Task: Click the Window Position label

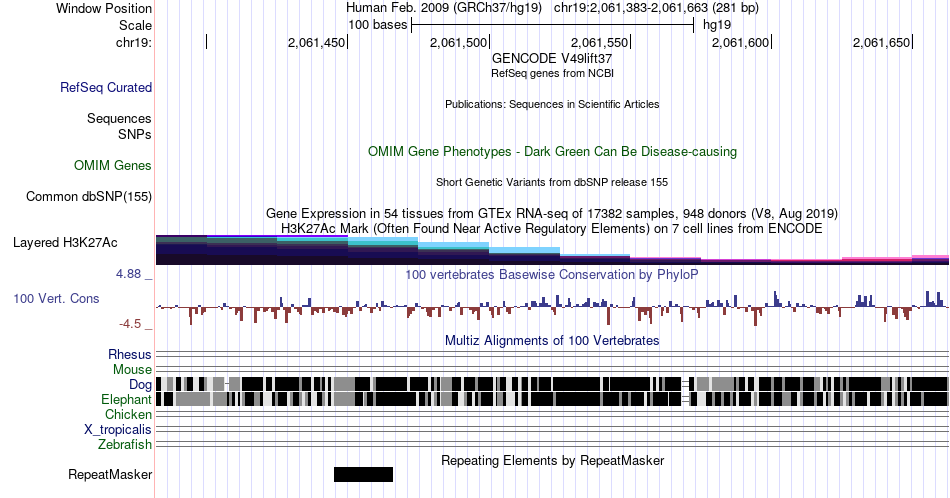Action: tap(104, 8)
